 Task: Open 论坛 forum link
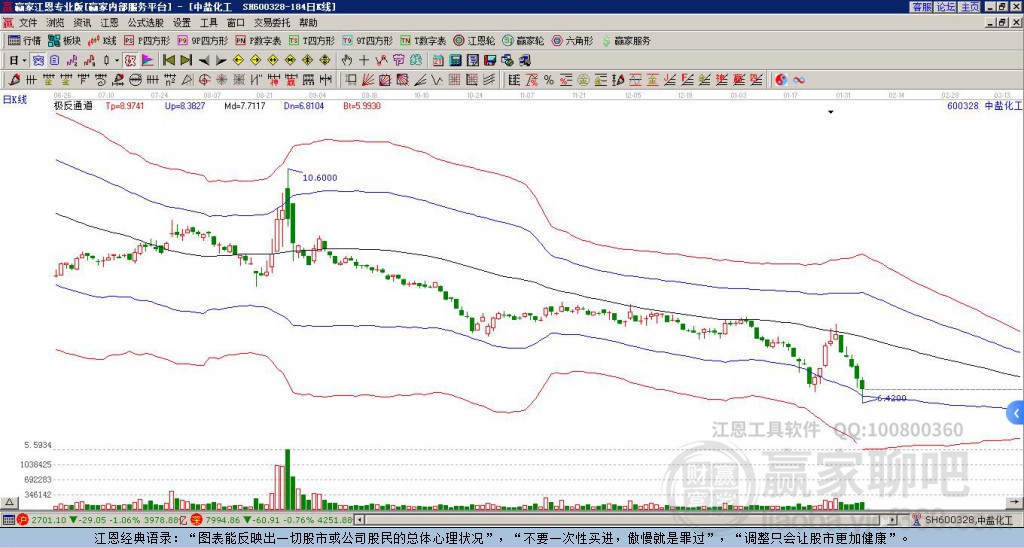click(946, 7)
